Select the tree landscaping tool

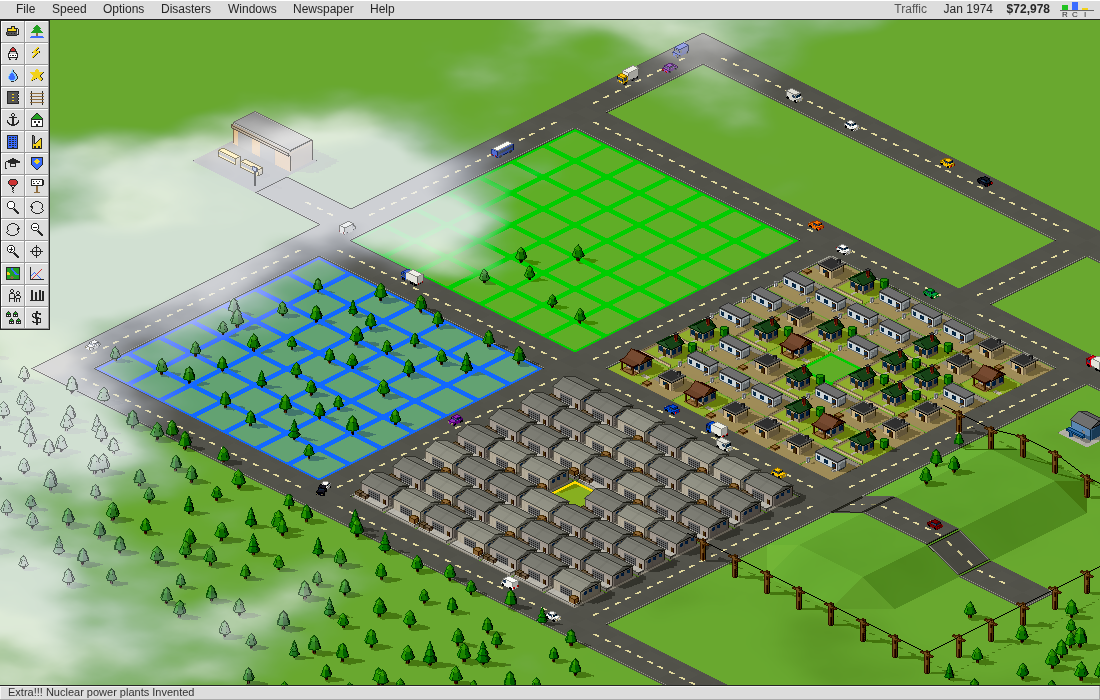click(36, 32)
